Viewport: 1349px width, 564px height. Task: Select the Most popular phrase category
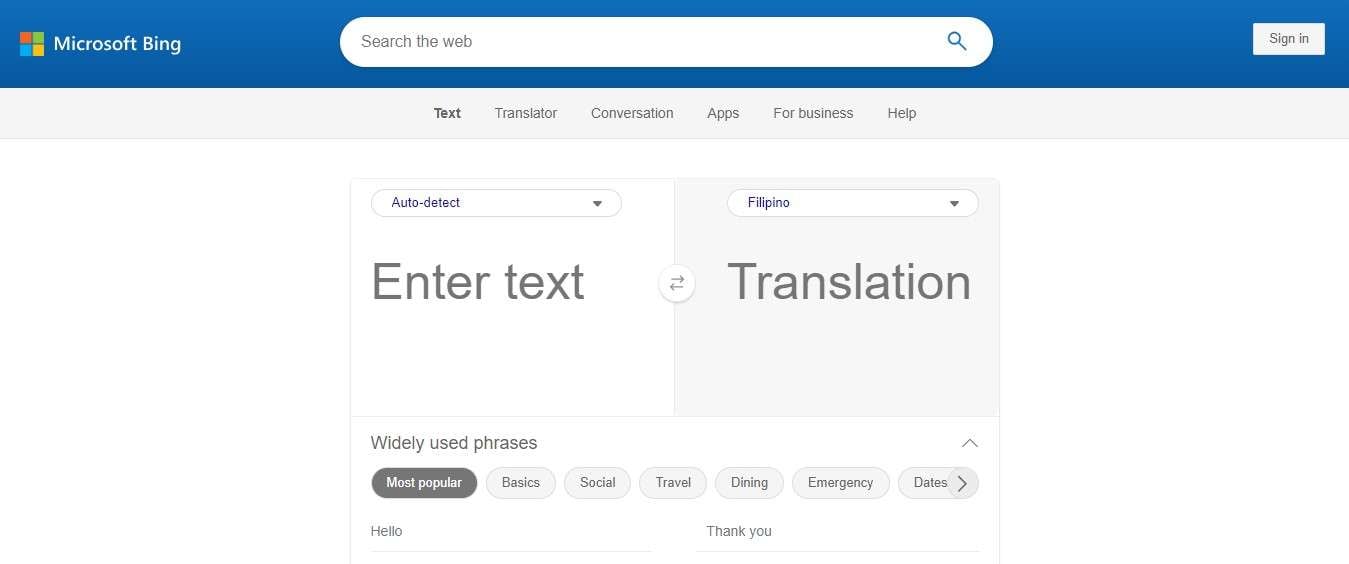[424, 483]
